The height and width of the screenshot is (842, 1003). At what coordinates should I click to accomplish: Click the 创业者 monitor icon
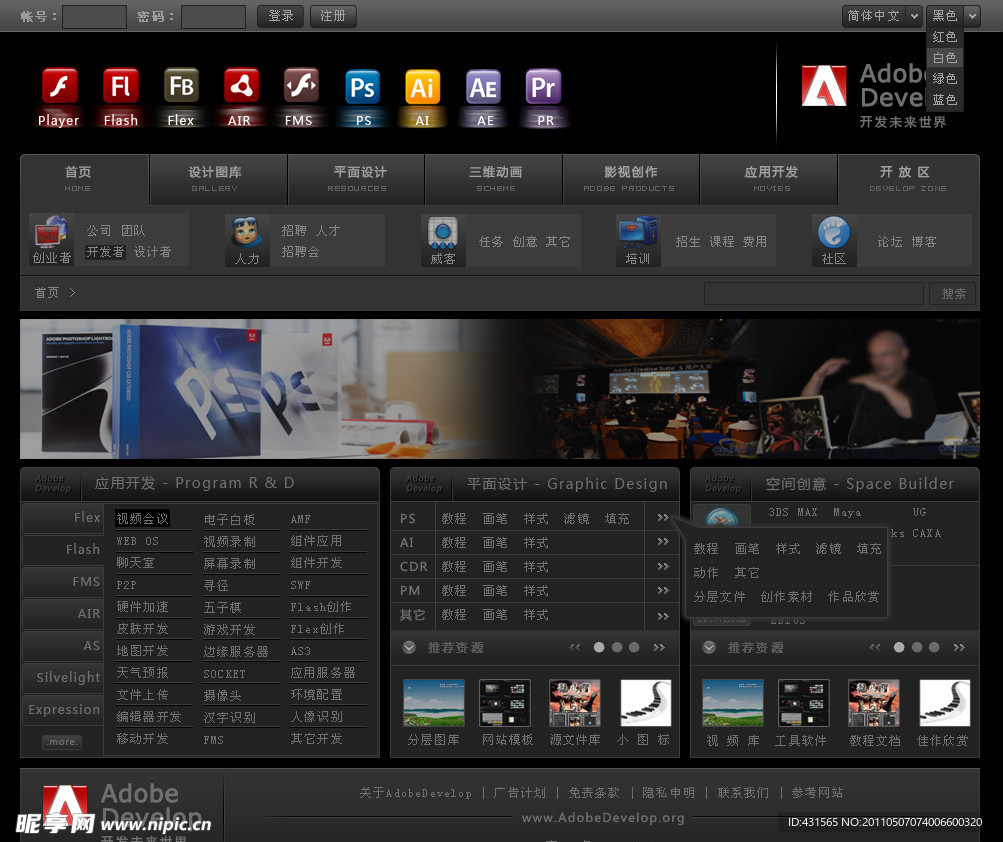(51, 233)
